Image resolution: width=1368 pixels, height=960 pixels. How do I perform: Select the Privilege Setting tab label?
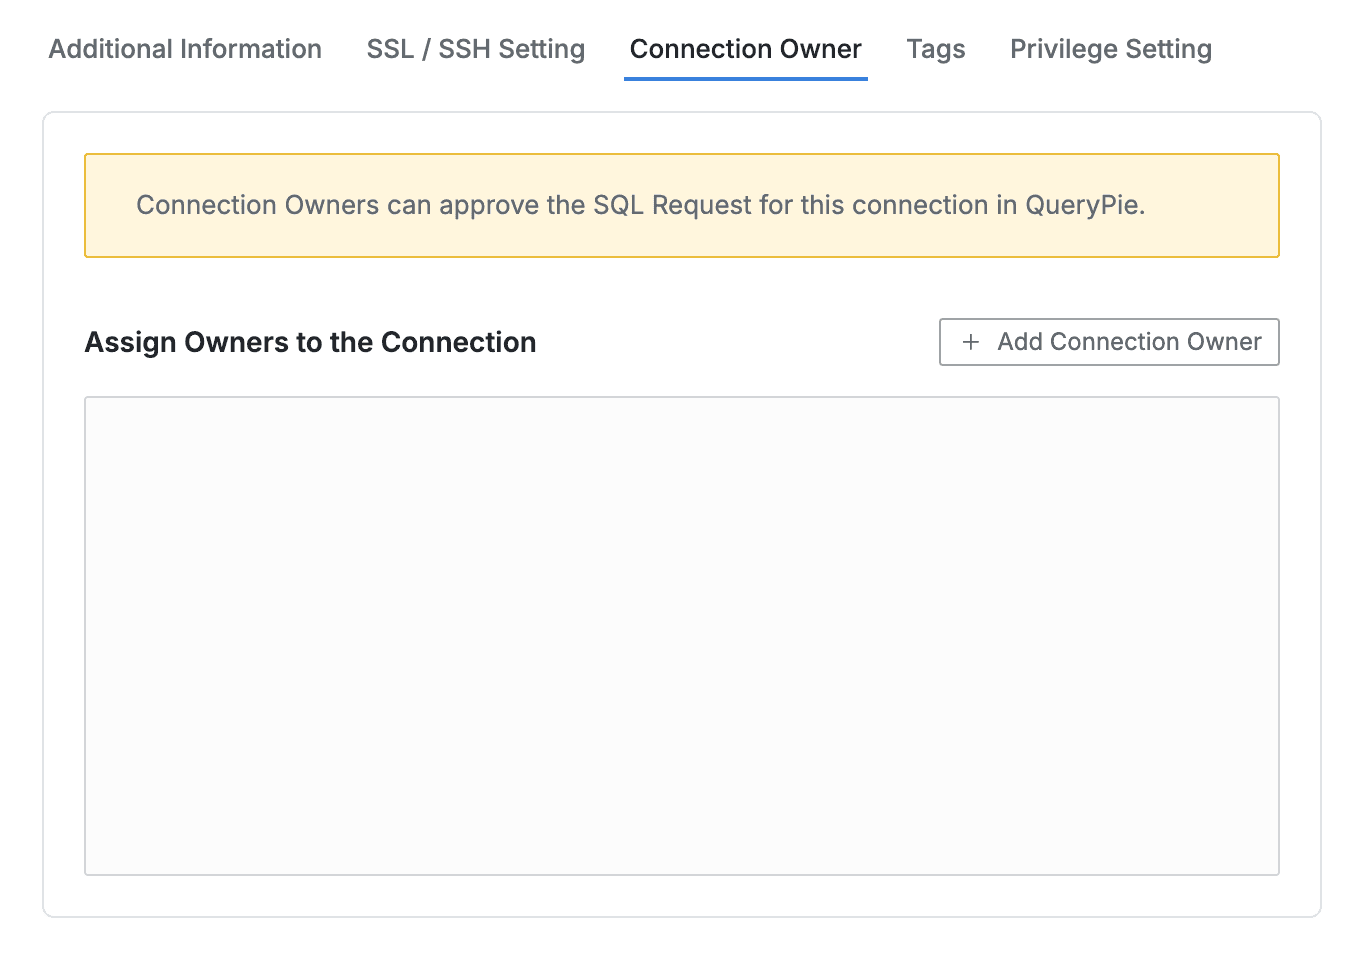pos(1110,48)
